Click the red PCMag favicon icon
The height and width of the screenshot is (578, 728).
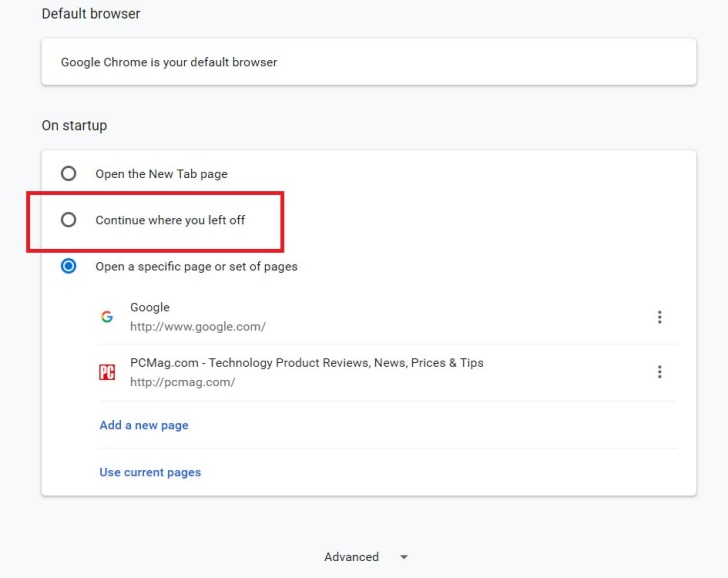point(107,372)
